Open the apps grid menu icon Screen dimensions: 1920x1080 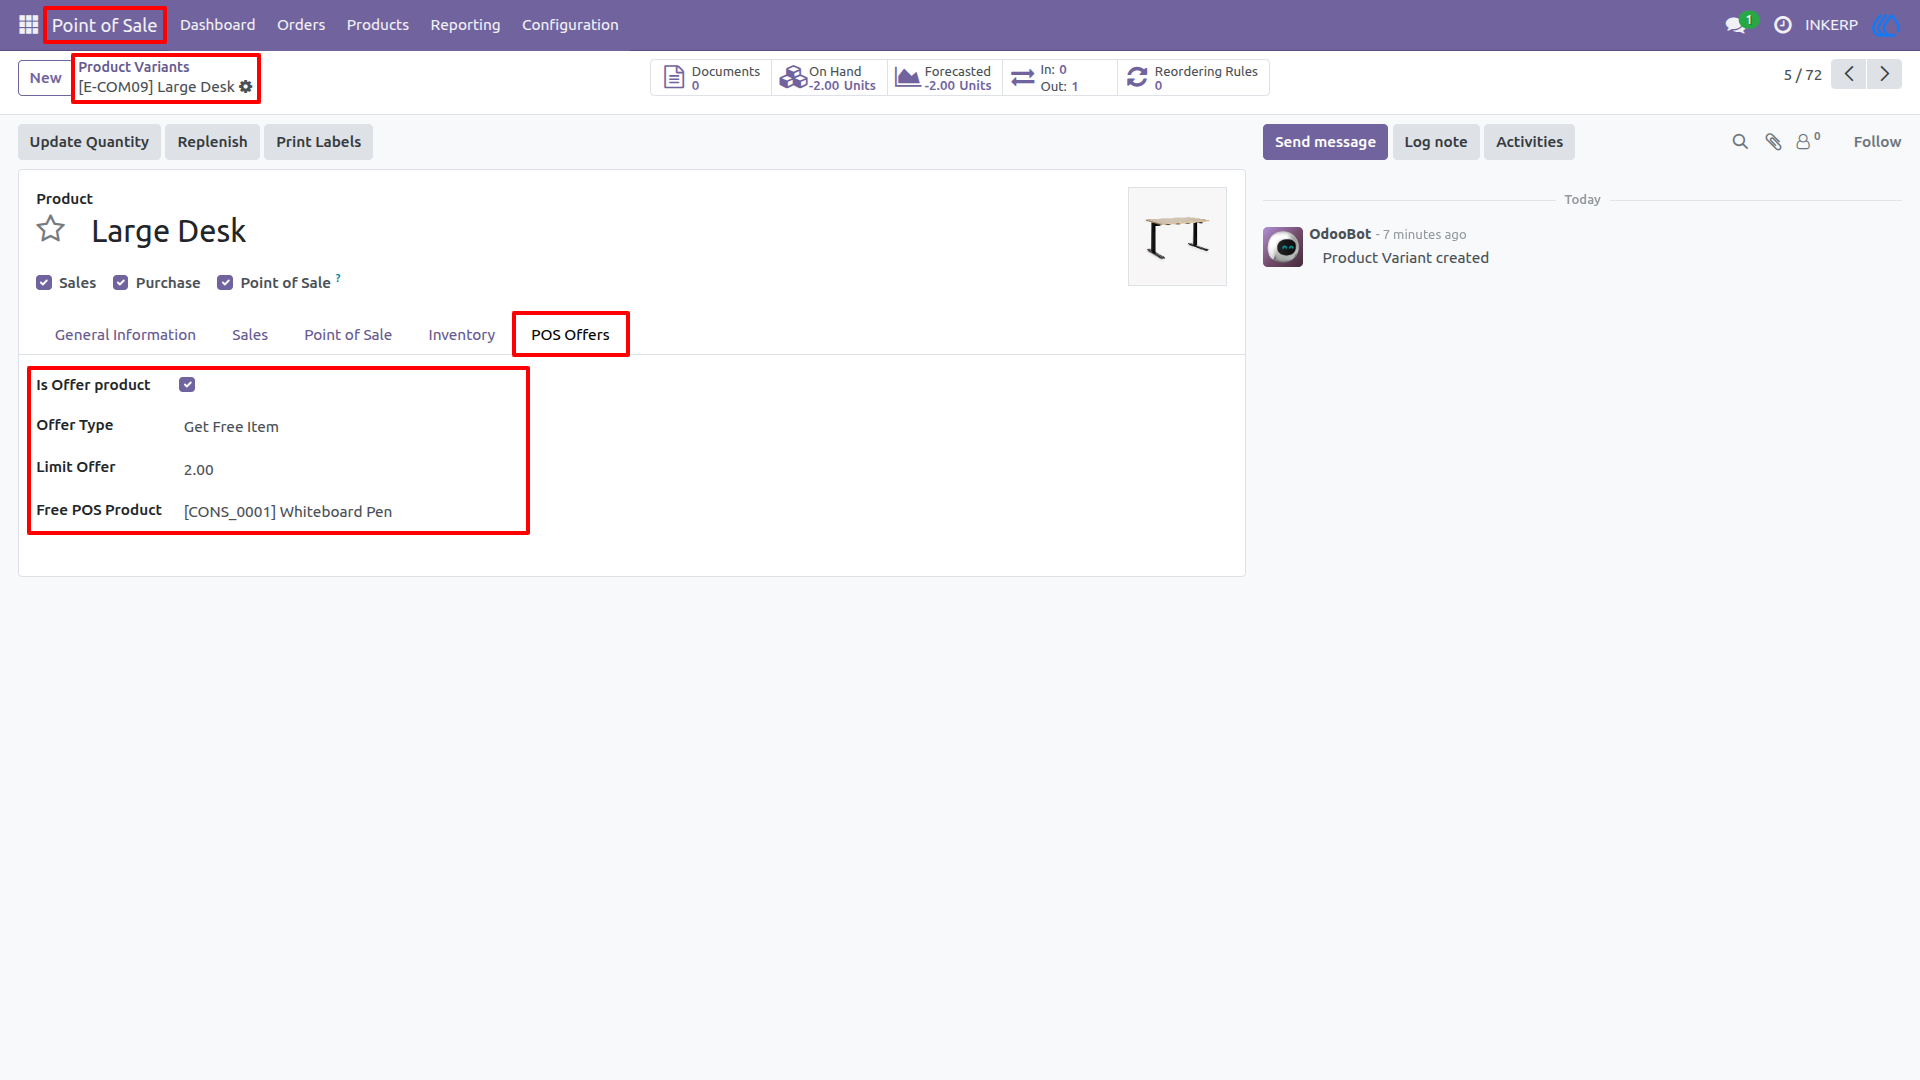(x=28, y=24)
